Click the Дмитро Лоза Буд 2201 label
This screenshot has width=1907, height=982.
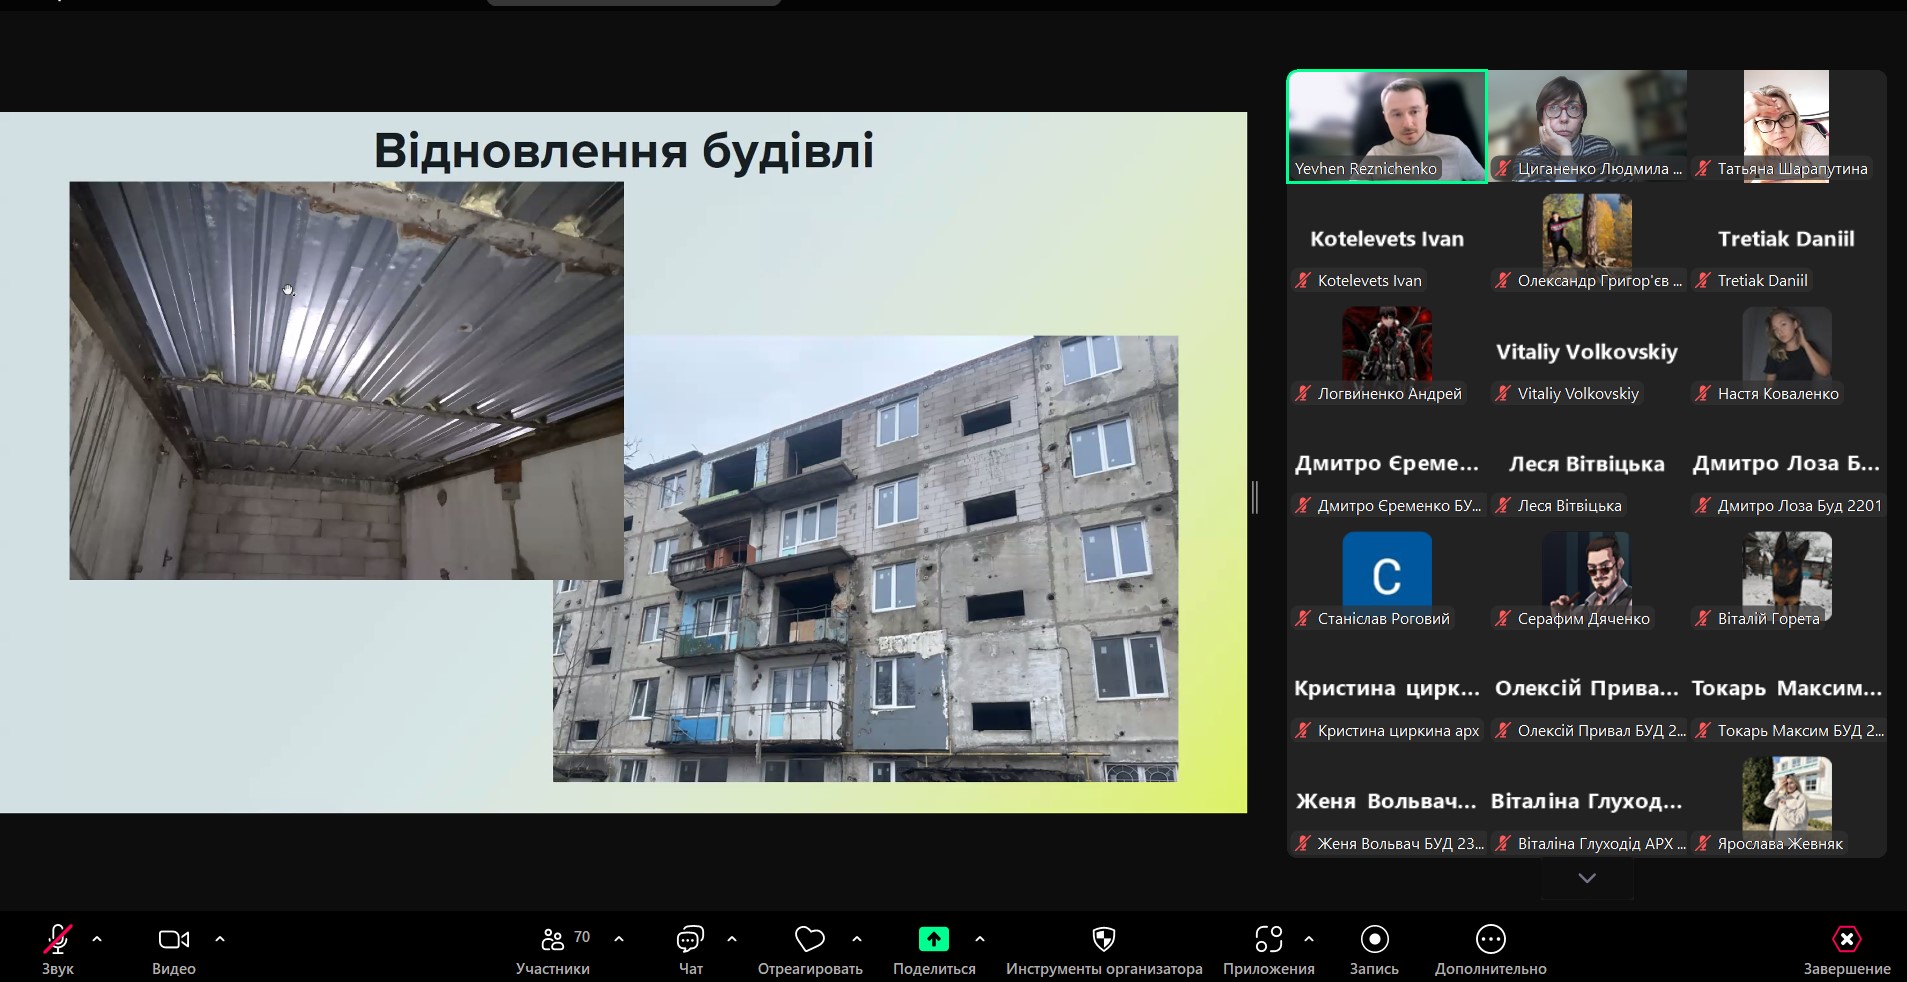click(1800, 506)
